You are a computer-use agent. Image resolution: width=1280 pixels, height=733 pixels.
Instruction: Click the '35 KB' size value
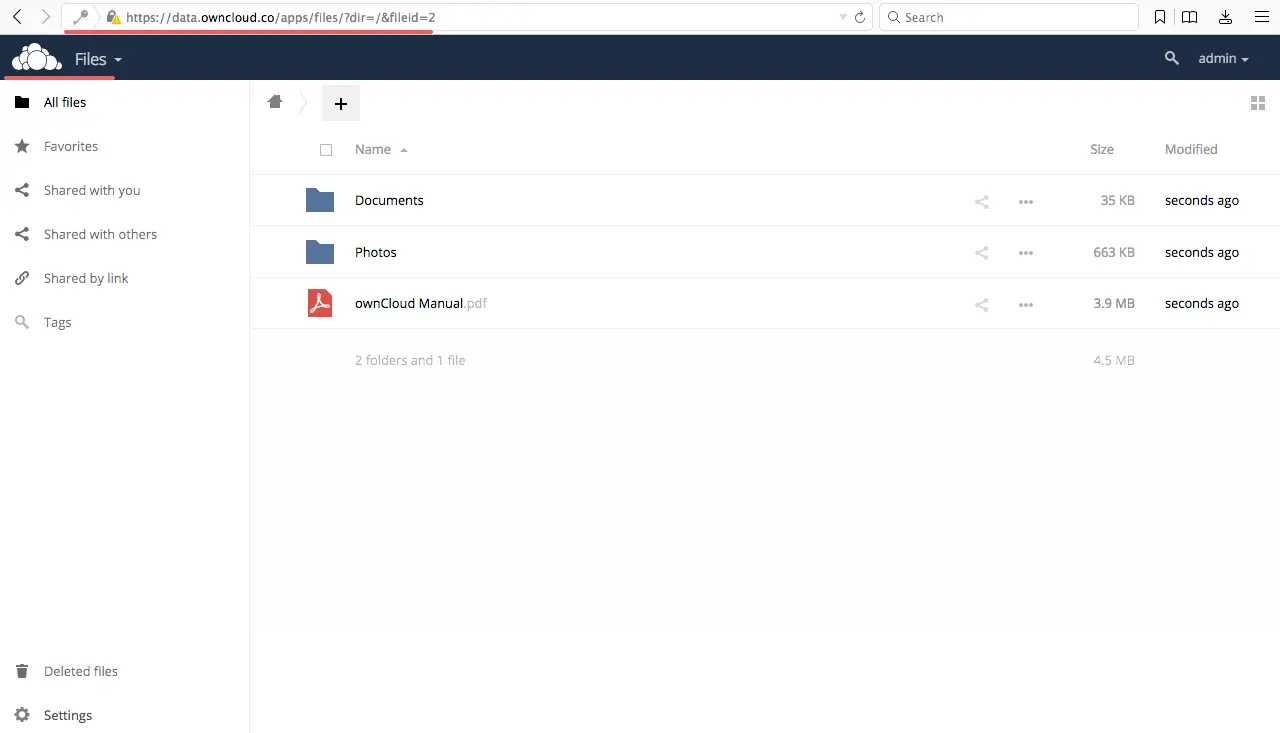[x=1118, y=200]
